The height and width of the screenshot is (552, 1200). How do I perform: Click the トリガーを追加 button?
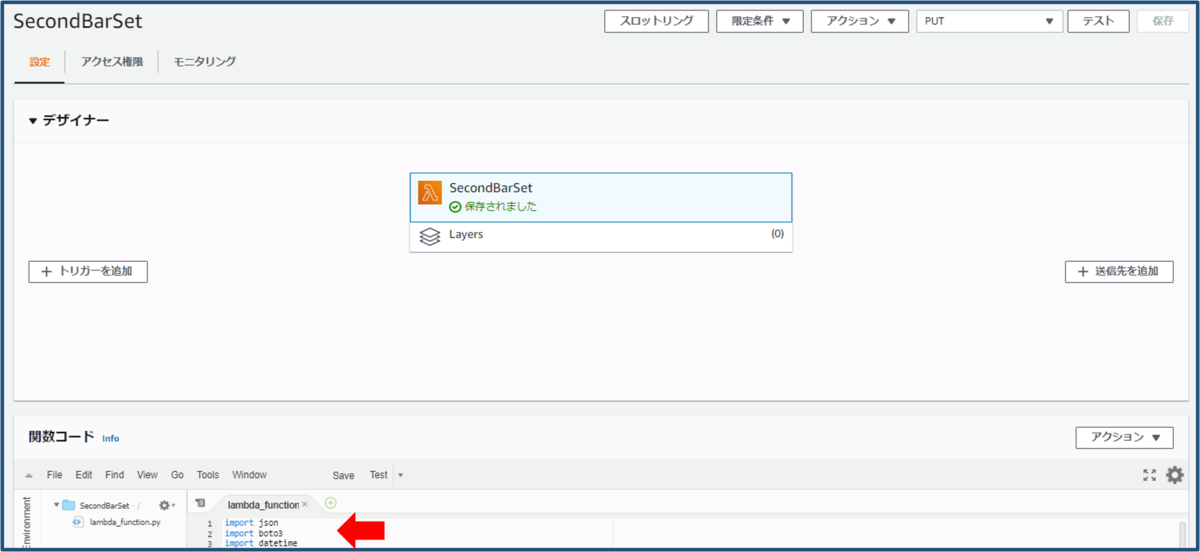[x=88, y=271]
